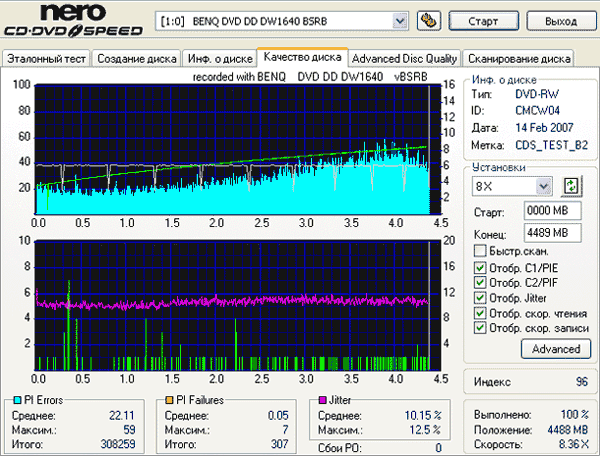Click the yellow PI Failures color swatch
600x456 pixels.
point(173,400)
